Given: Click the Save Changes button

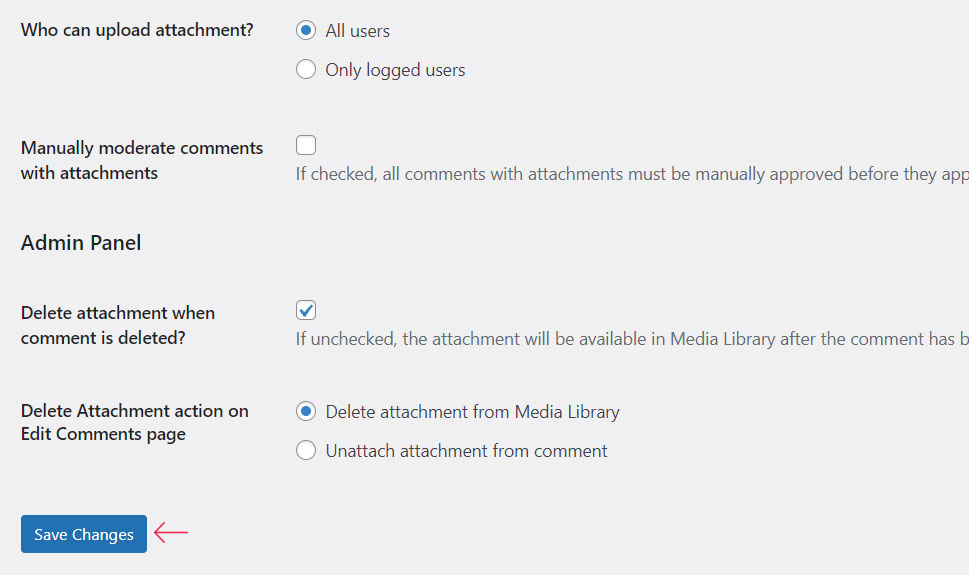Looking at the screenshot, I should [x=84, y=534].
